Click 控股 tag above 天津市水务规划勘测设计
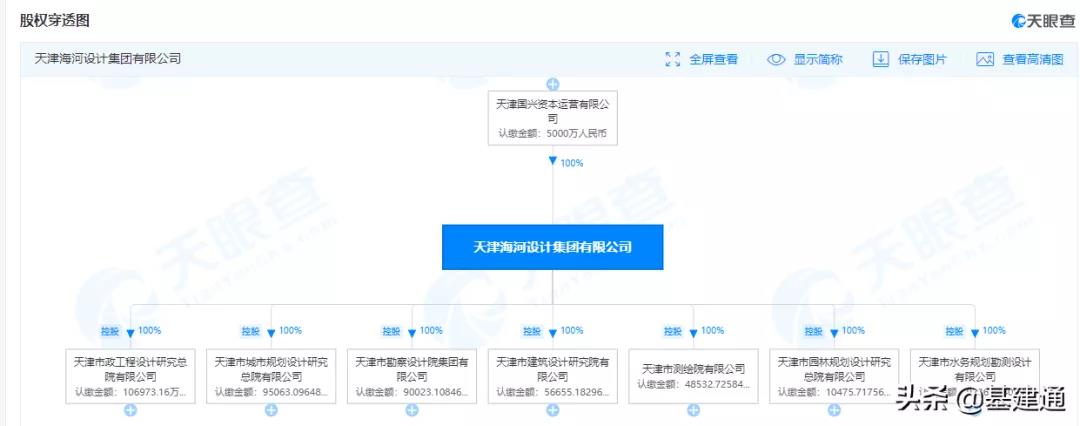Viewport: 1080px width, 426px height. (x=955, y=332)
